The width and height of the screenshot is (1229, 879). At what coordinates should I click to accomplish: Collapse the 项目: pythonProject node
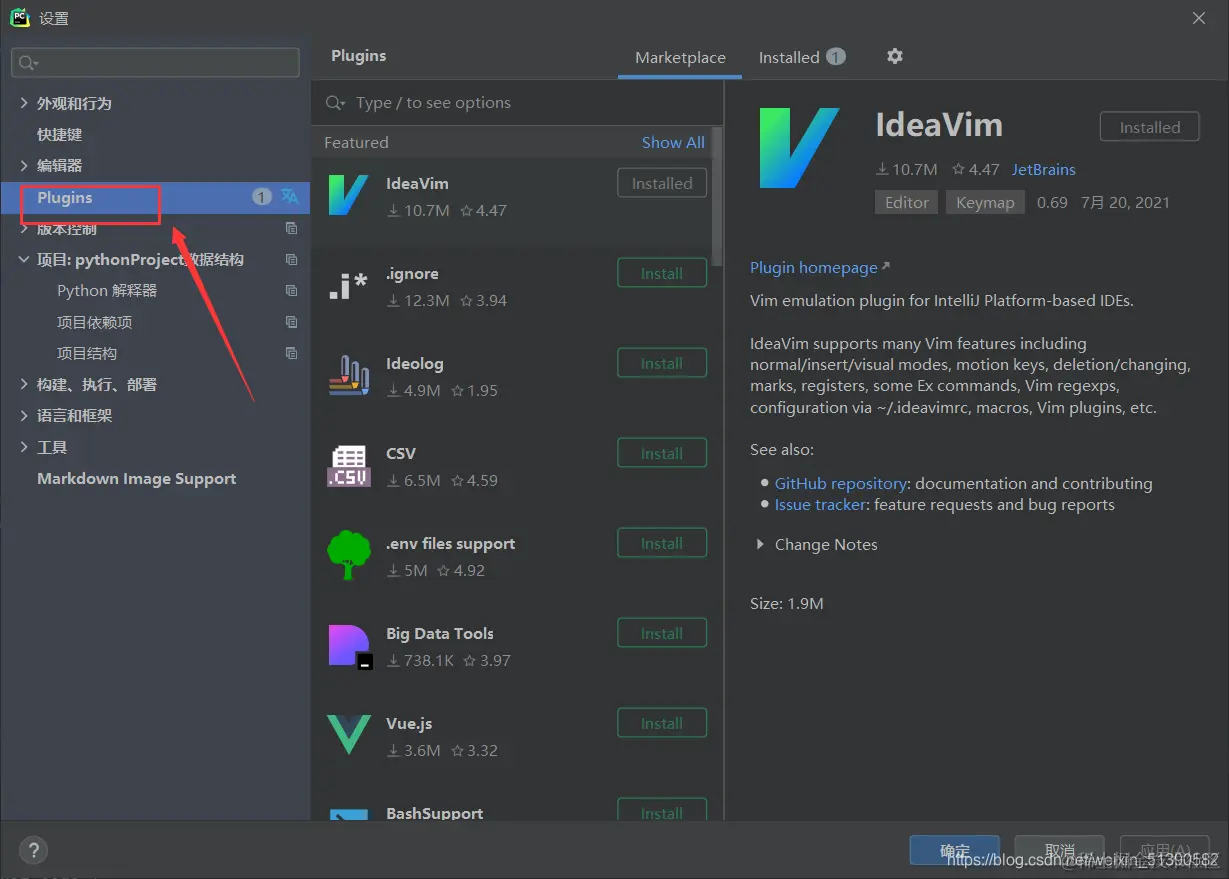coord(25,259)
